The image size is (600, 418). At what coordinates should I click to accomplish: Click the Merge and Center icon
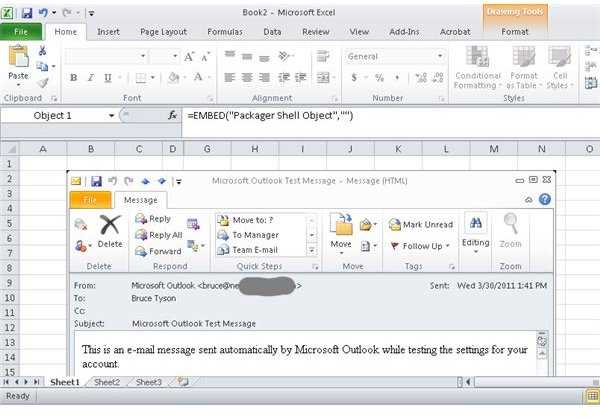pyautogui.click(x=323, y=78)
